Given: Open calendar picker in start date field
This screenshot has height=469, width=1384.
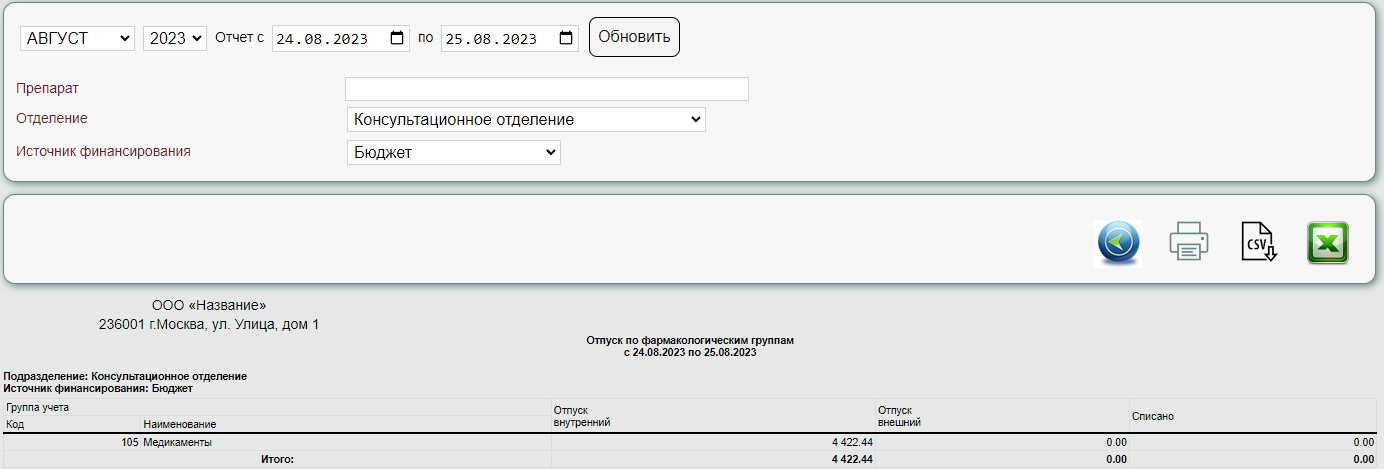Looking at the screenshot, I should [x=397, y=39].
